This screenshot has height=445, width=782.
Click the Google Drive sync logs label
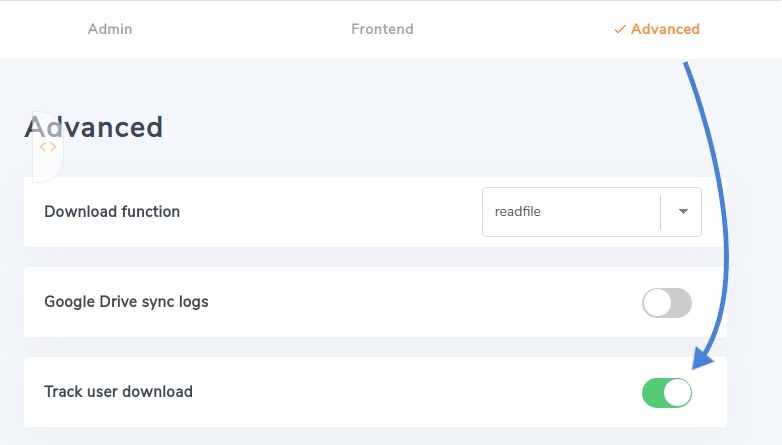click(126, 301)
